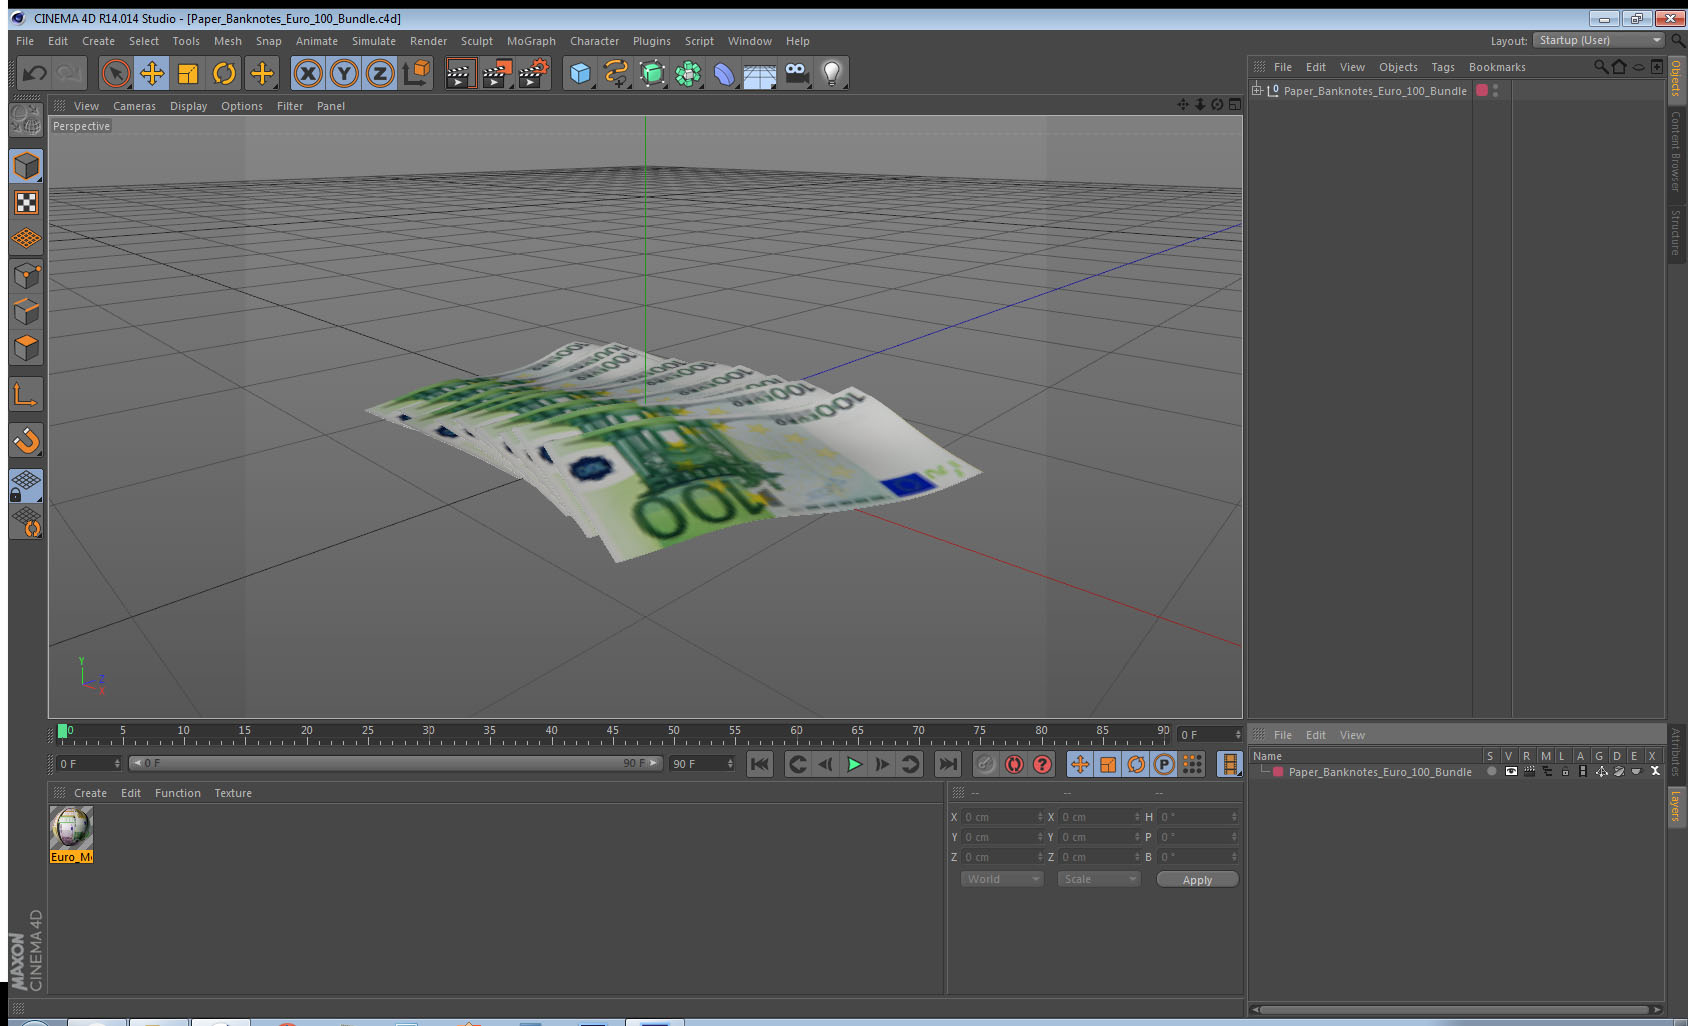The image size is (1688, 1026).
Task: Open the viewport Cameras menu
Action: pos(134,106)
